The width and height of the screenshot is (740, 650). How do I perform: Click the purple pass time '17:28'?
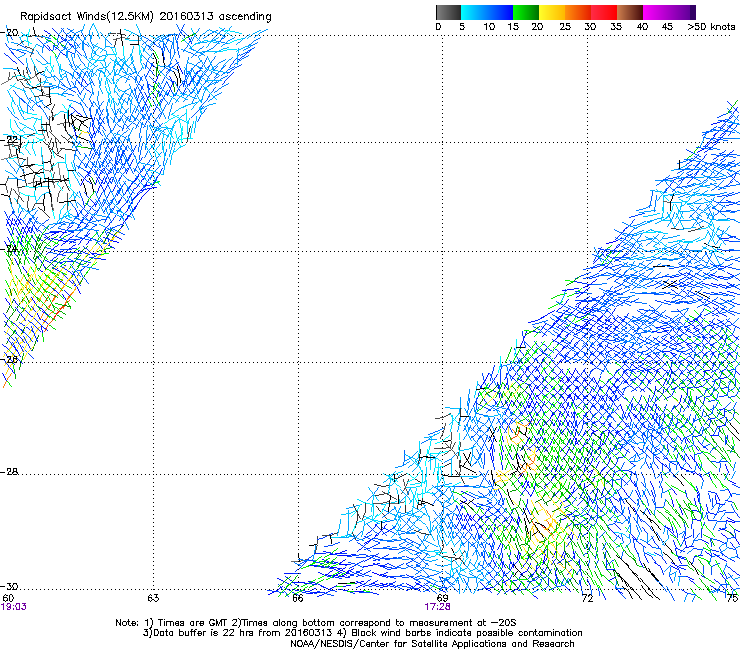coord(437,607)
